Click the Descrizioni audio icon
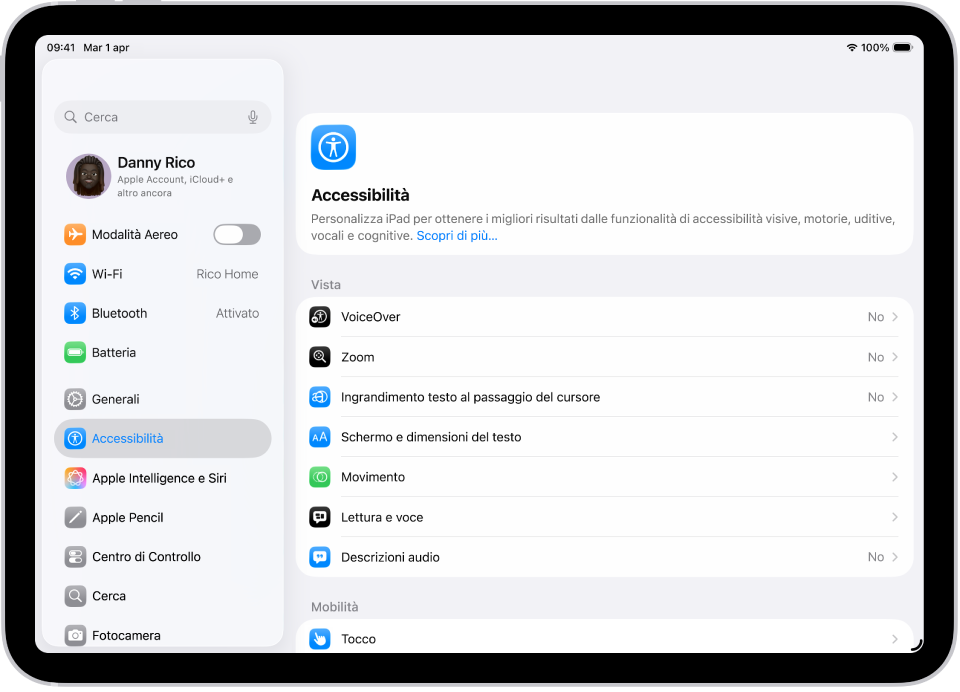Screen dimensions: 960x692 [x=320, y=557]
